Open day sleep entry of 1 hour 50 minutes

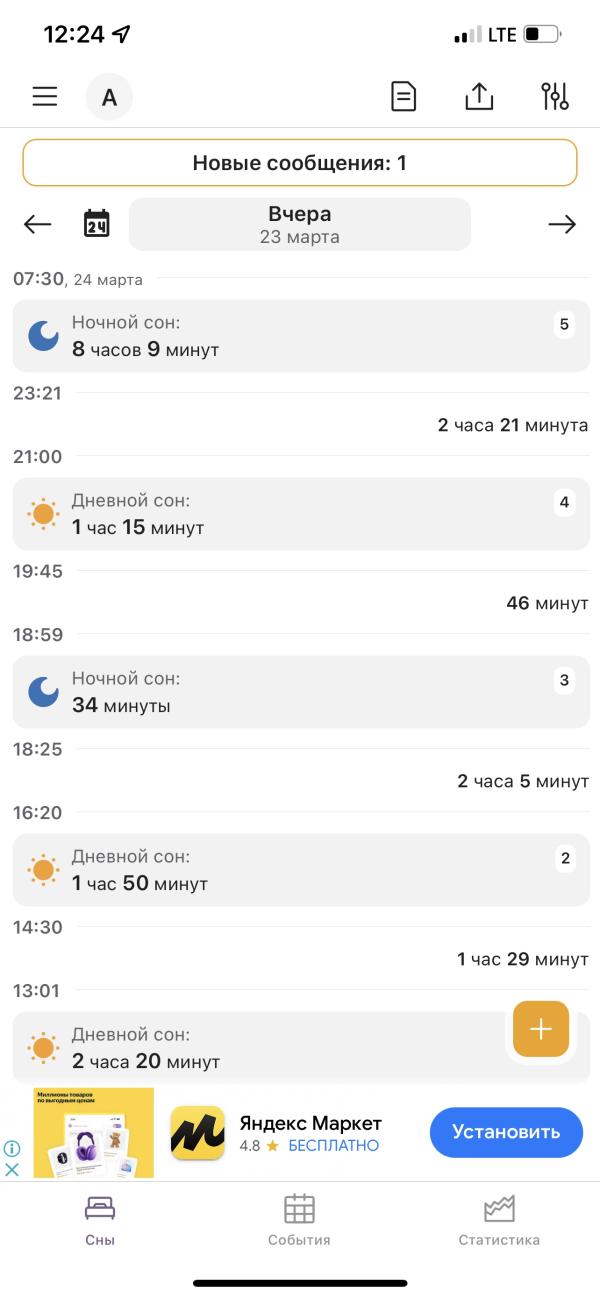point(300,870)
